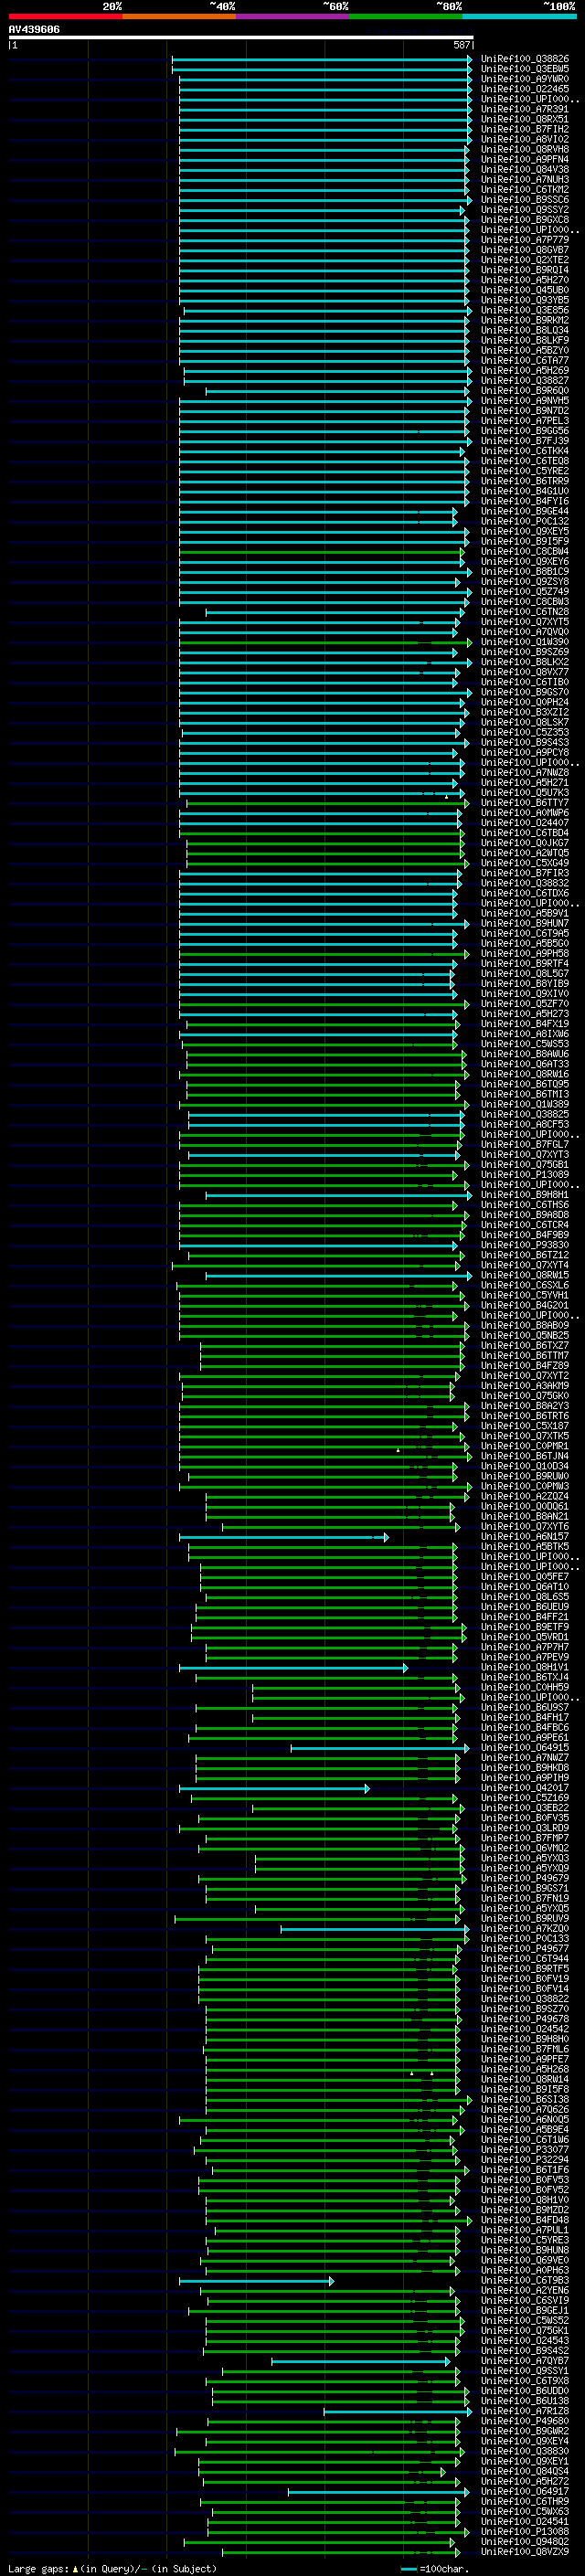Click UniRef100_B7FJ39 label
Image resolution: width=585 pixels, height=2576 pixels.
coord(525,441)
